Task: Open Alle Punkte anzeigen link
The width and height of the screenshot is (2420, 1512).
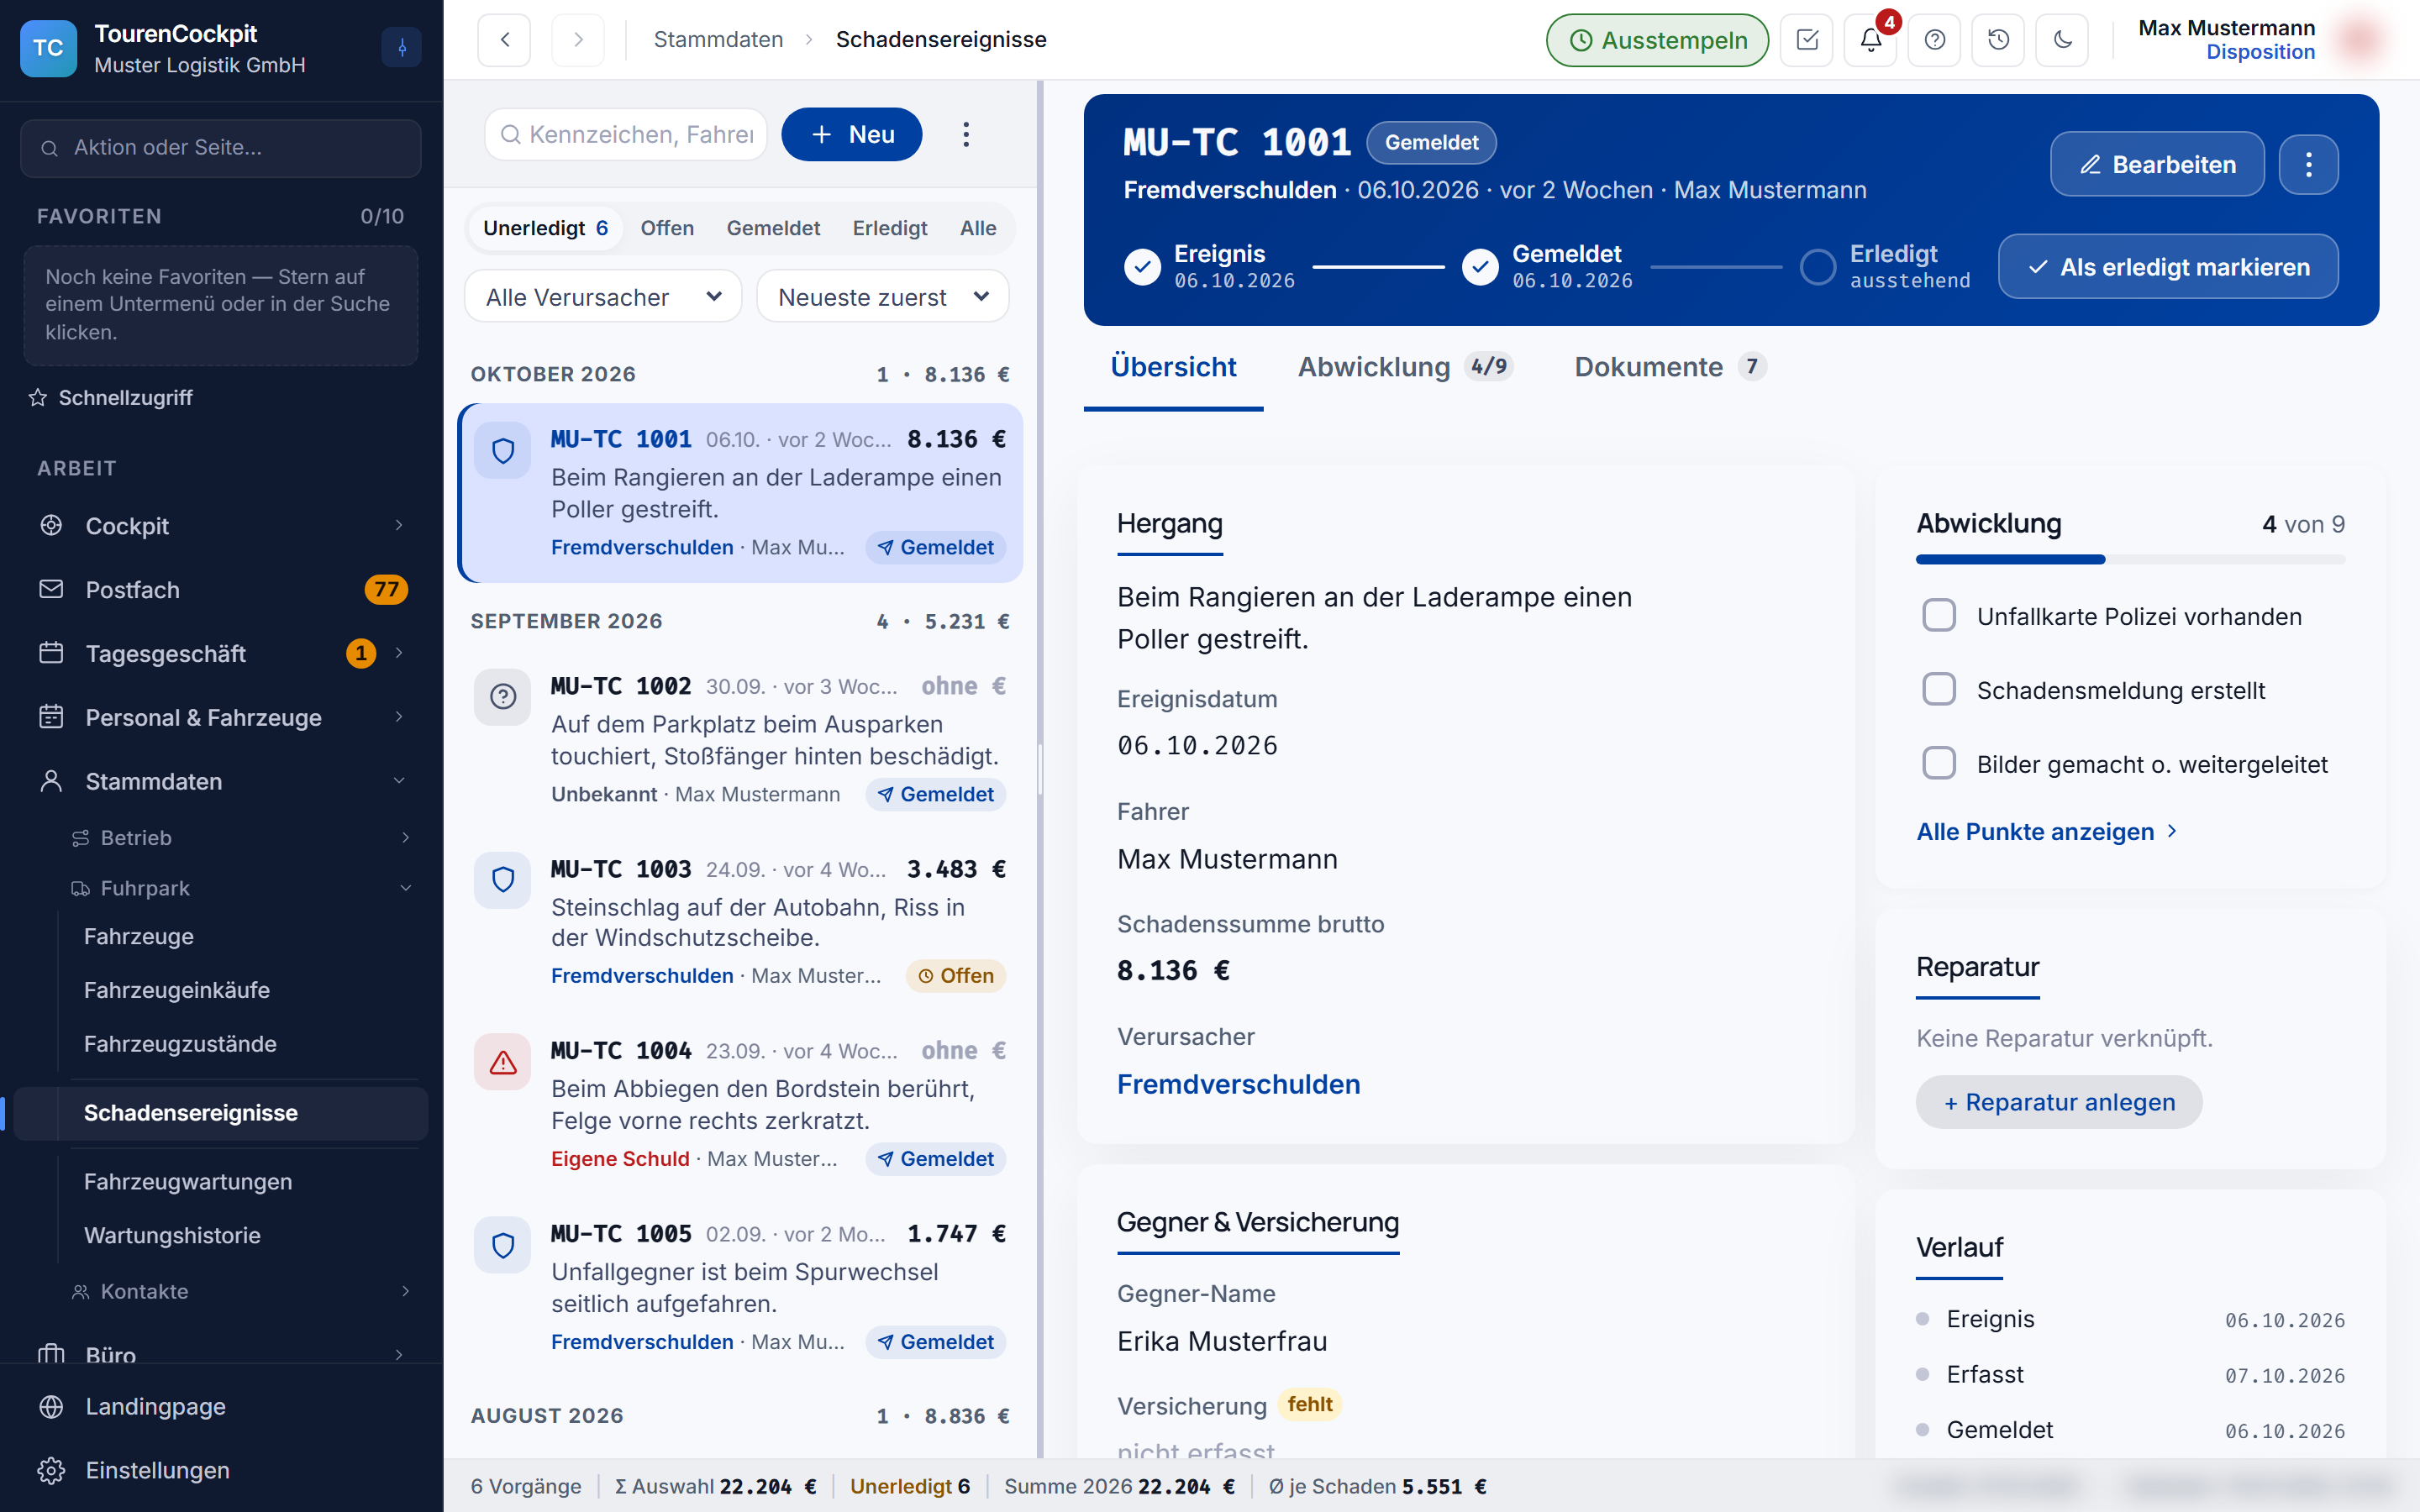Action: pyautogui.click(x=2046, y=832)
